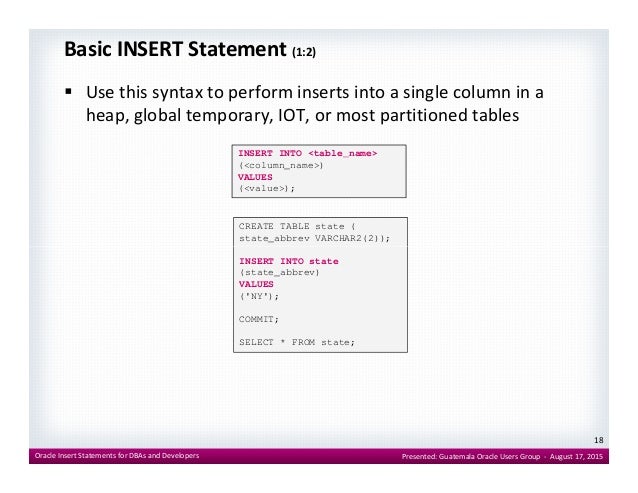
Task: Click the COMMIT; statement
Action: 259,319
